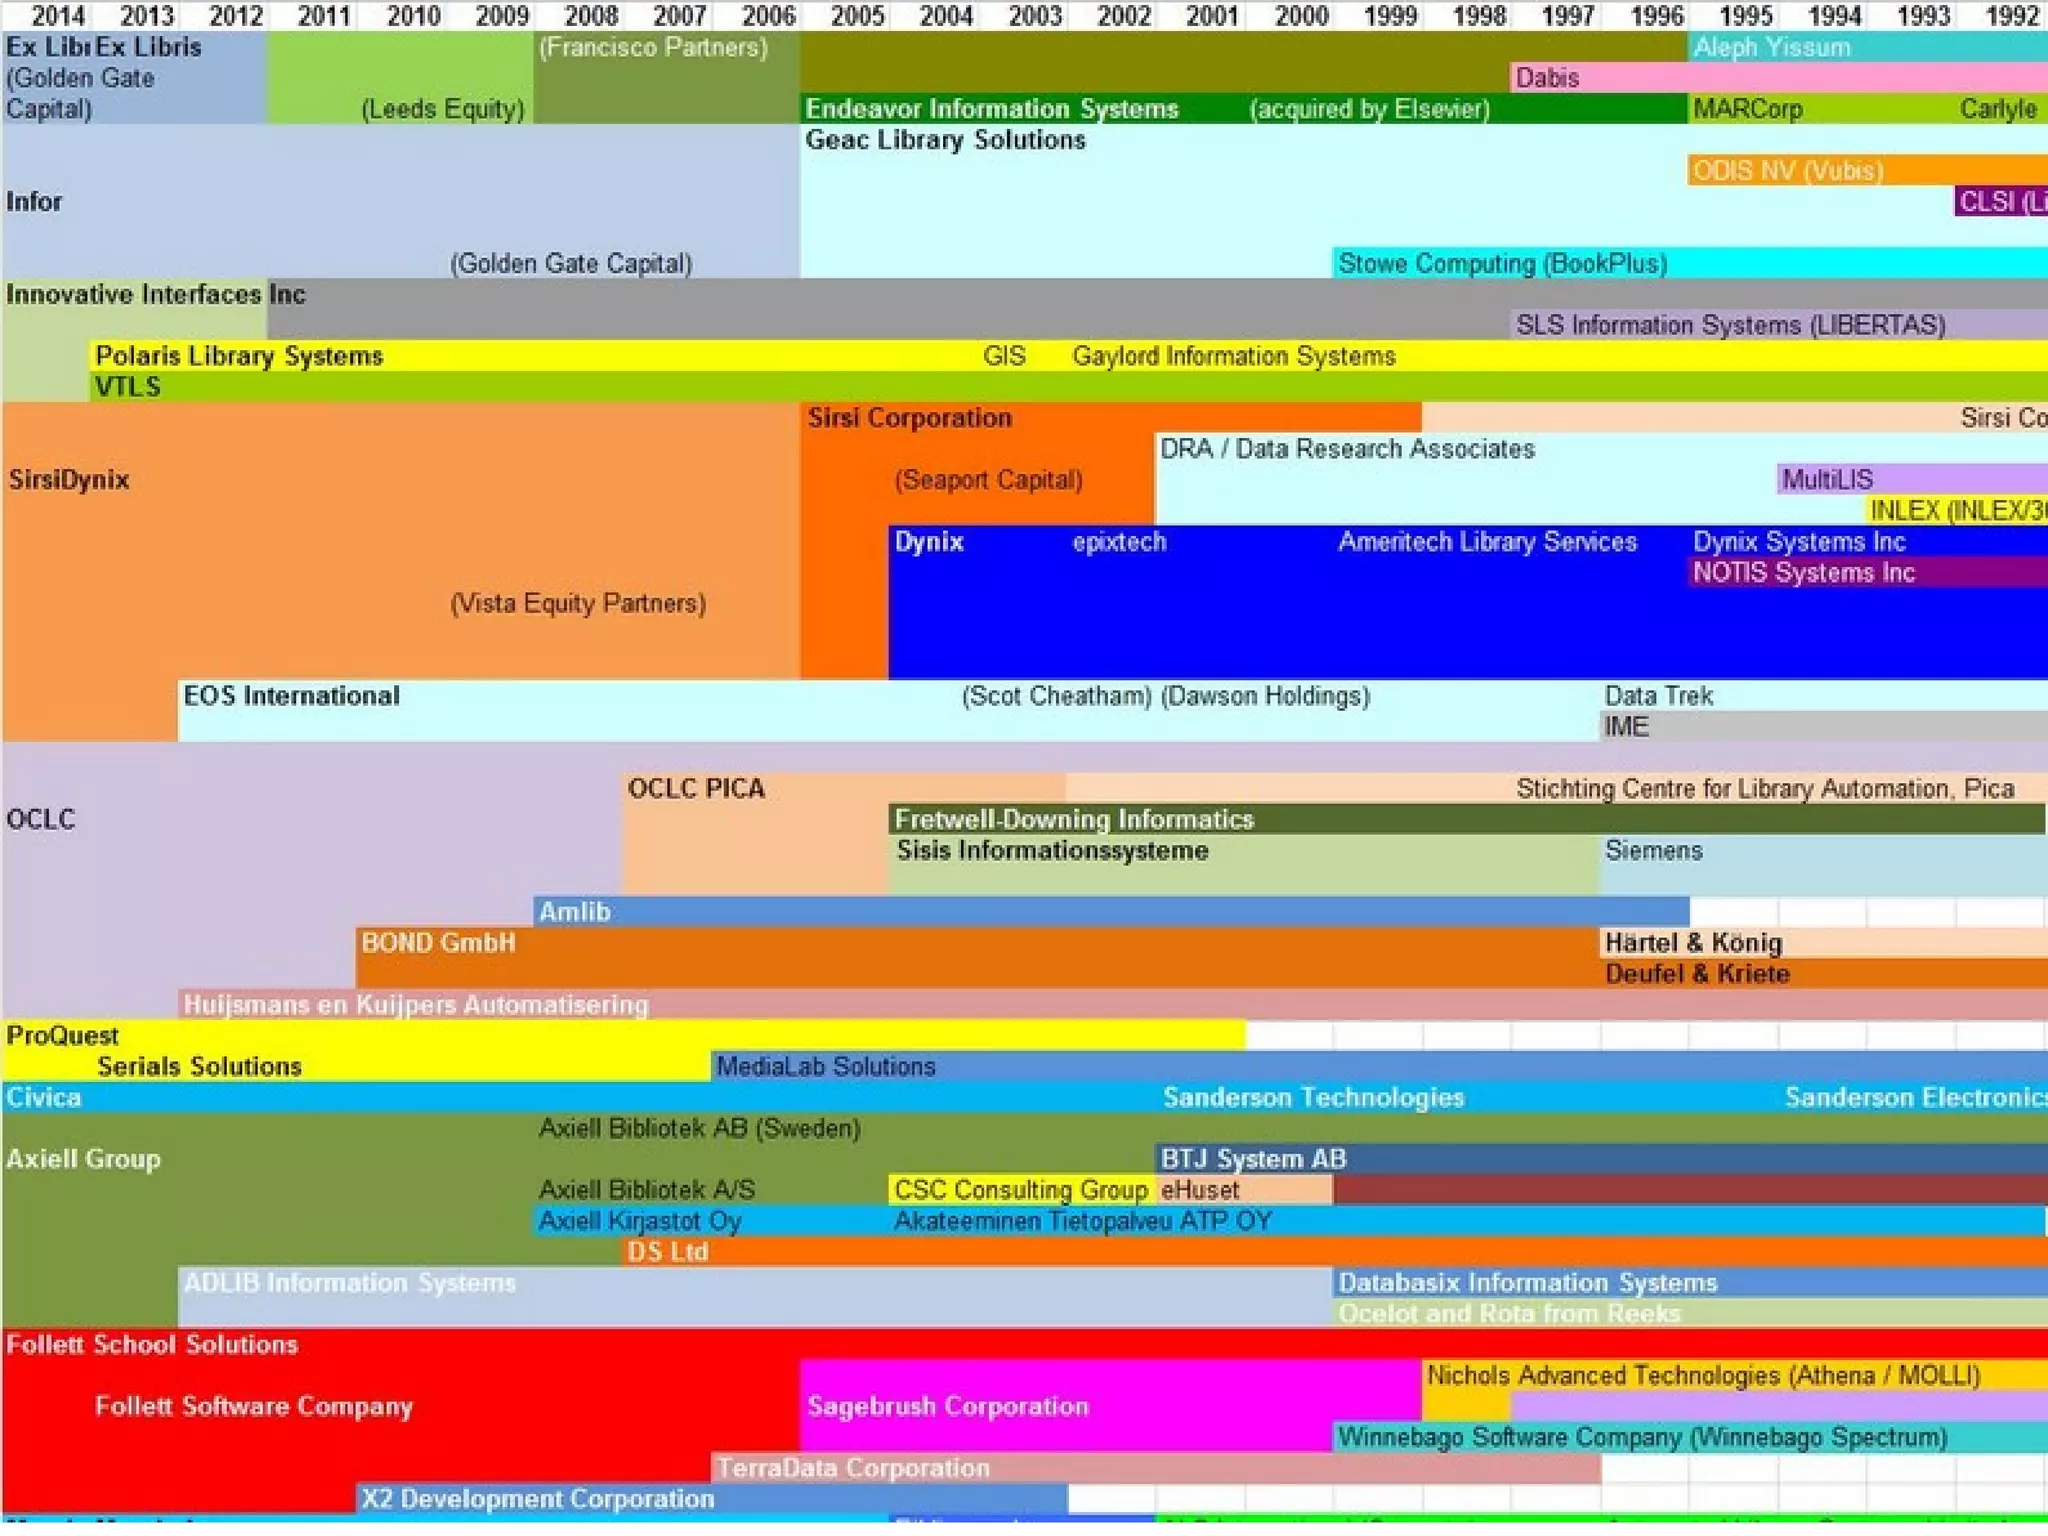
Task: Click Akateeminen Tietopalveu ATP OY text
Action: coord(1083,1221)
